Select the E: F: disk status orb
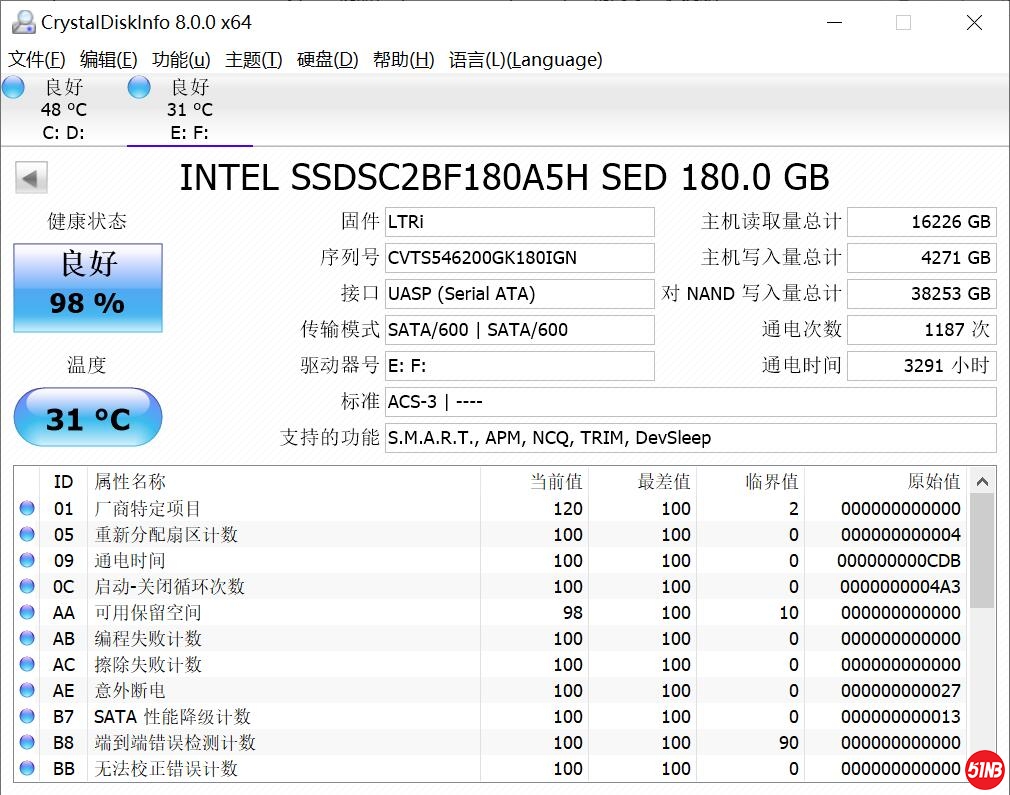The image size is (1010, 795). click(139, 87)
